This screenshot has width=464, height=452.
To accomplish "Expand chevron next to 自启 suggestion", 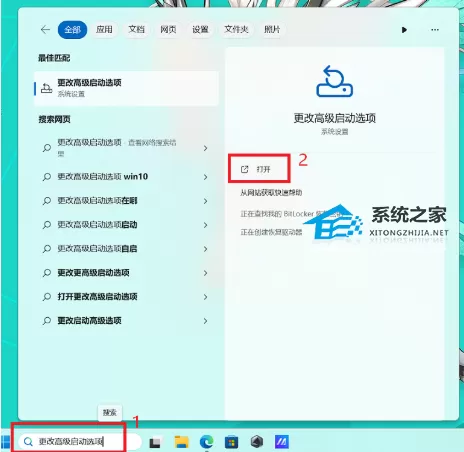I will click(206, 249).
